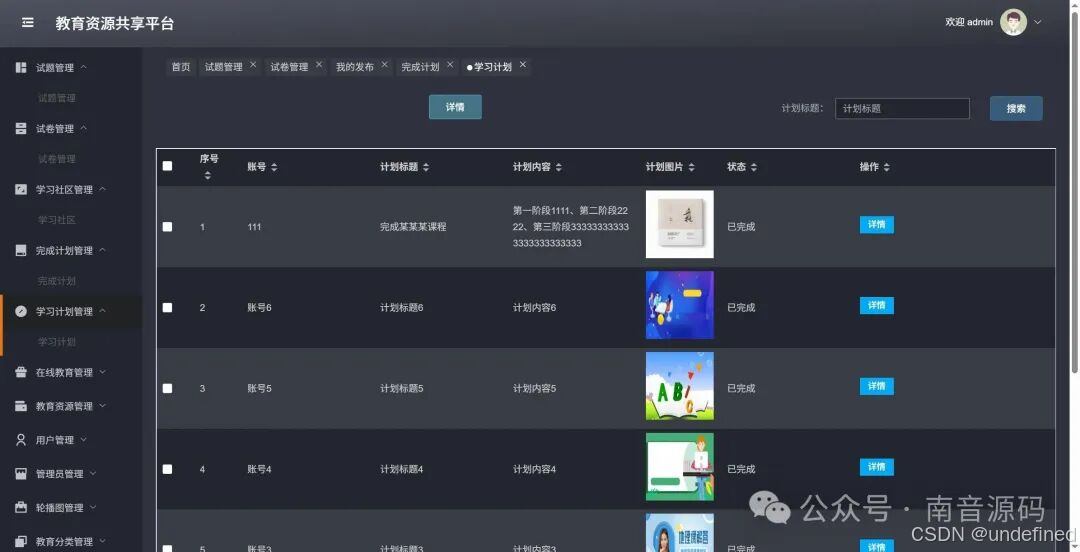Image resolution: width=1080 pixels, height=552 pixels.
Task: Sort by 计划内容 column arrows
Action: click(559, 167)
